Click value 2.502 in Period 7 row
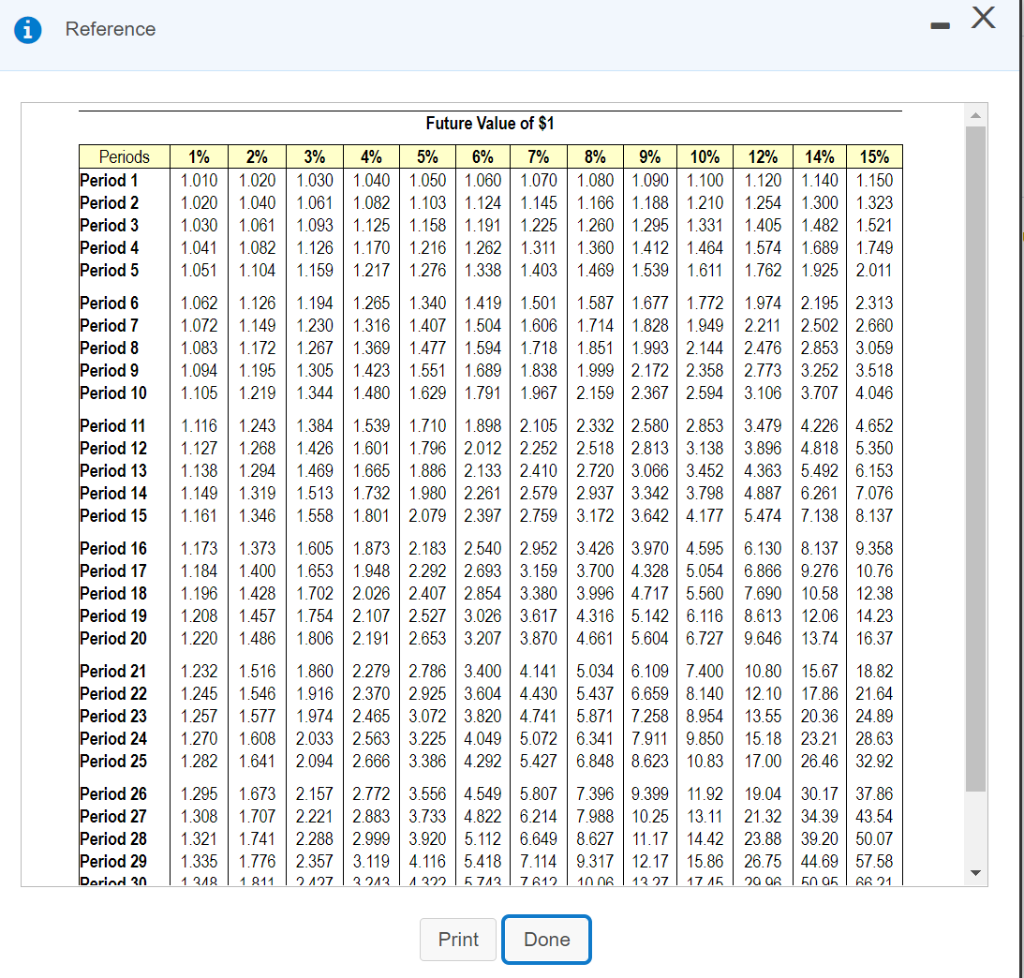Screen dimensions: 1024x978 820,325
